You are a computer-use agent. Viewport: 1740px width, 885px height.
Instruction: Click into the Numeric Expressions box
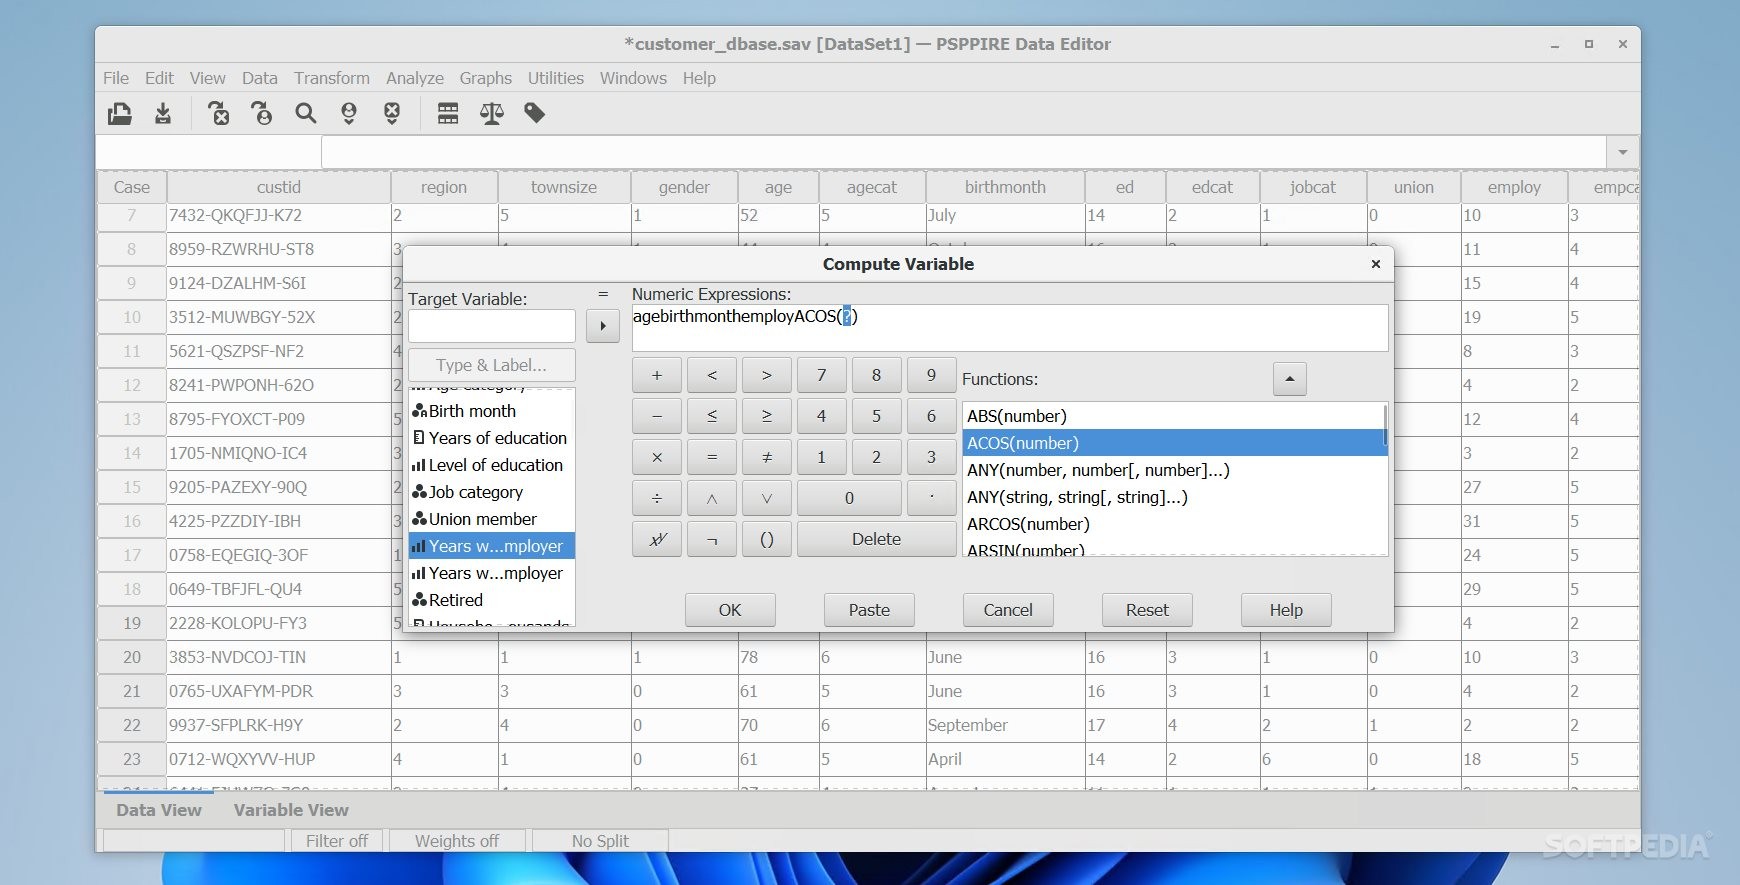click(1010, 328)
